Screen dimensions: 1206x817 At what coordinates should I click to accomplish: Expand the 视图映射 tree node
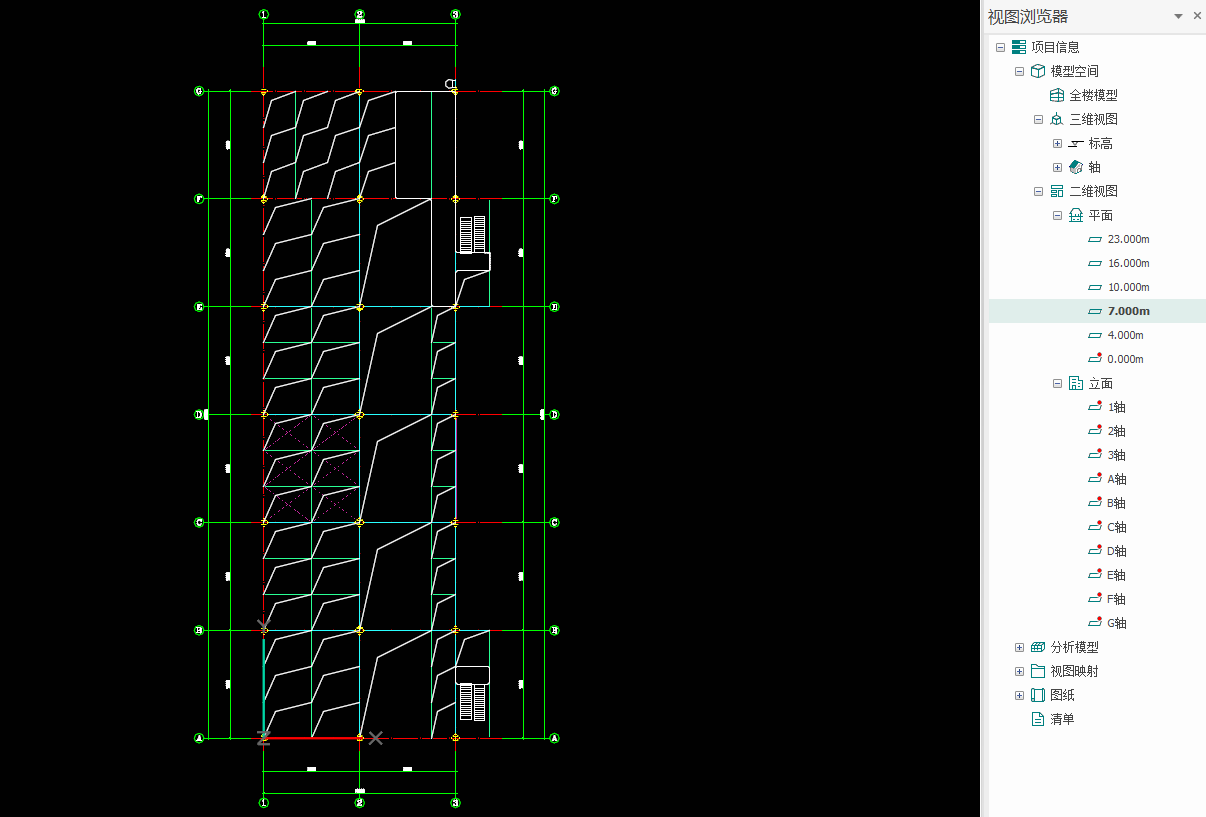point(1019,671)
